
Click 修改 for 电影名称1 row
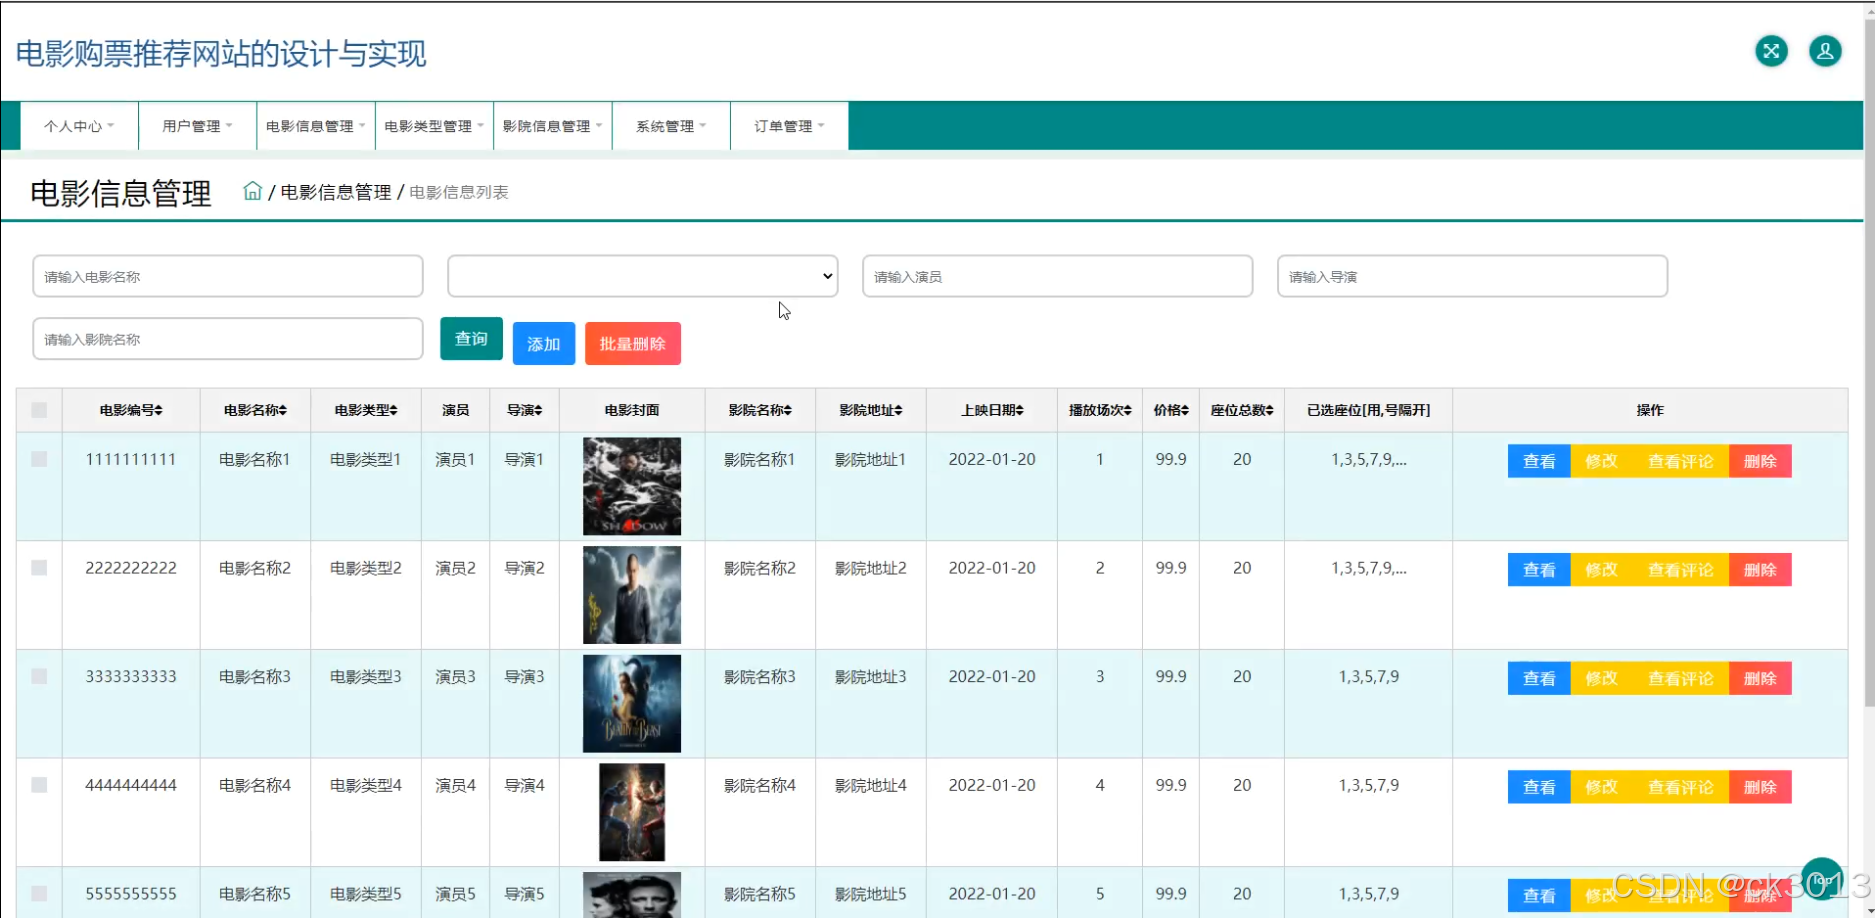click(1601, 461)
